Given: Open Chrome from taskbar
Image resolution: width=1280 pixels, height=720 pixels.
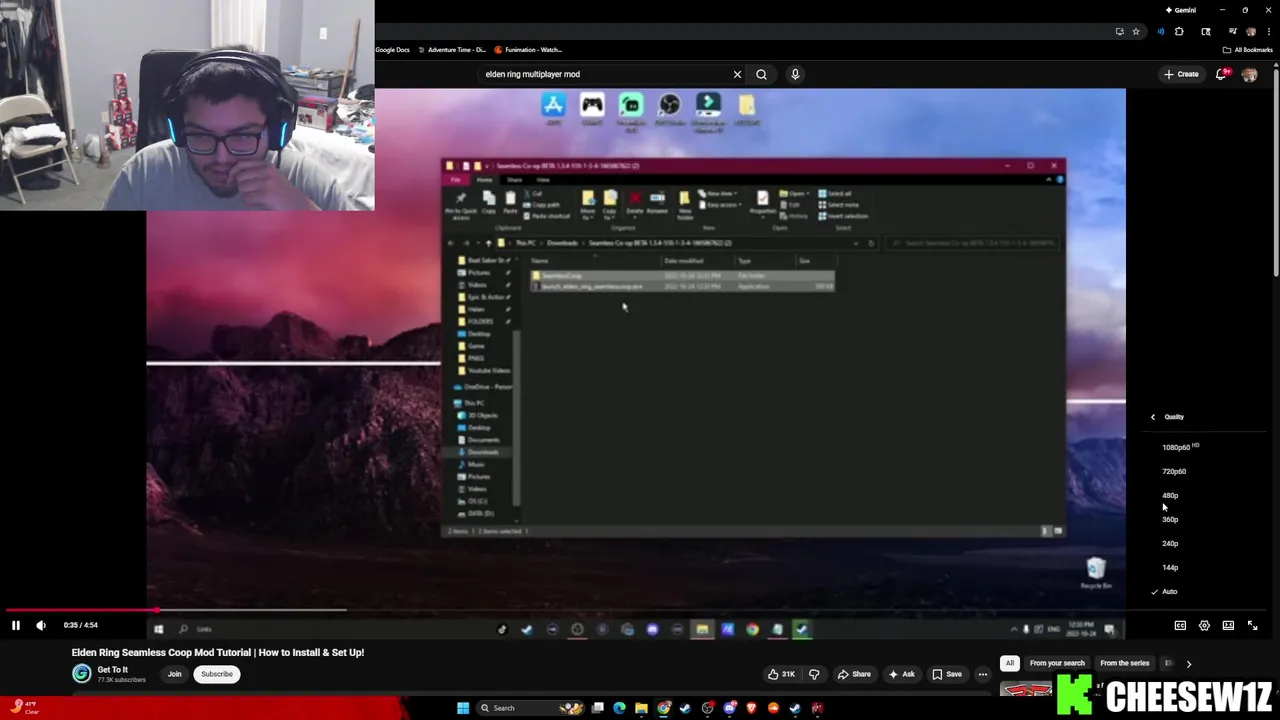Looking at the screenshot, I should (x=663, y=708).
